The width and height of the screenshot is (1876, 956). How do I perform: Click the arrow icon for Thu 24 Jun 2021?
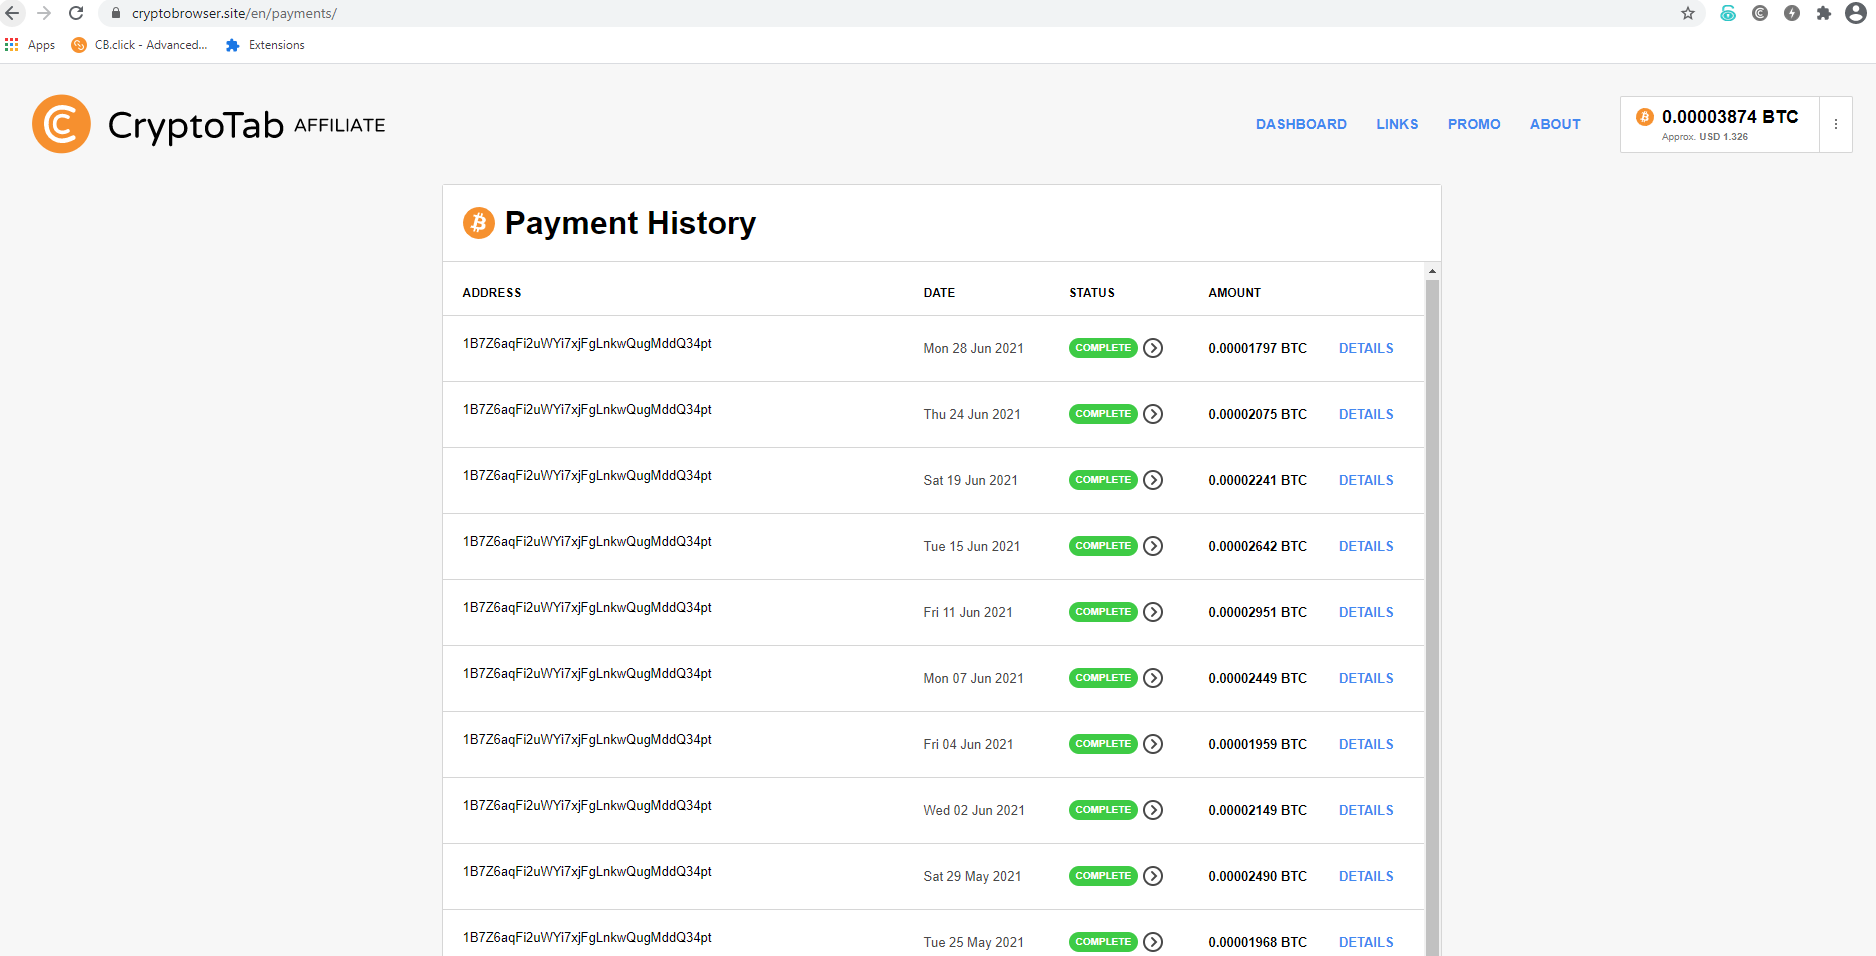pyautogui.click(x=1153, y=414)
